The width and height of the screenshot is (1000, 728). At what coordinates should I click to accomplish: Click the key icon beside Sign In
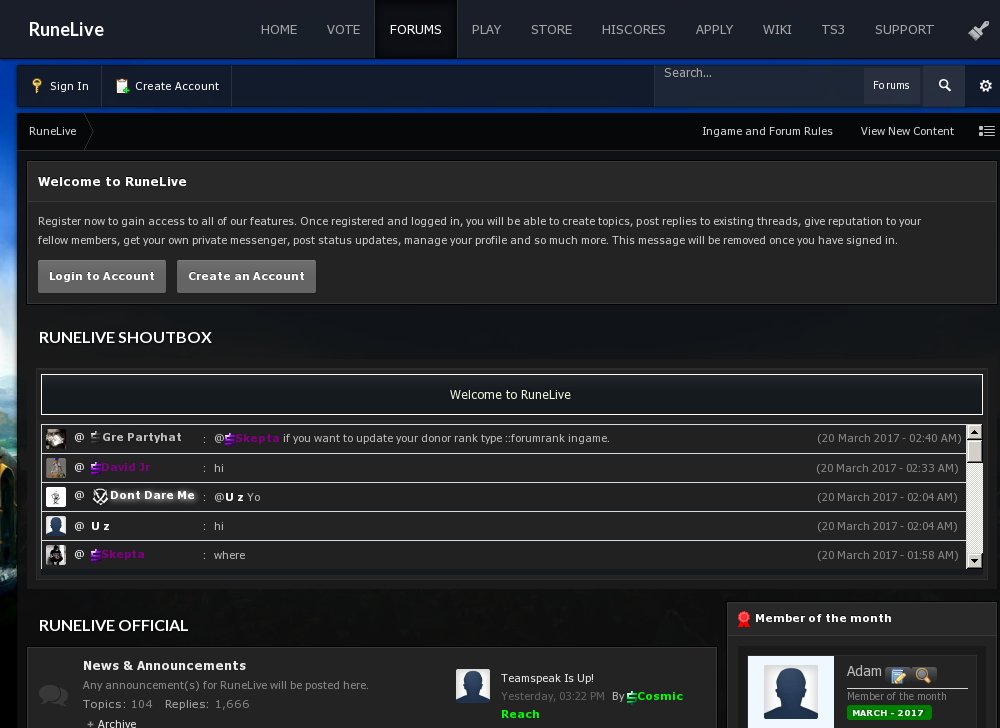coord(37,86)
